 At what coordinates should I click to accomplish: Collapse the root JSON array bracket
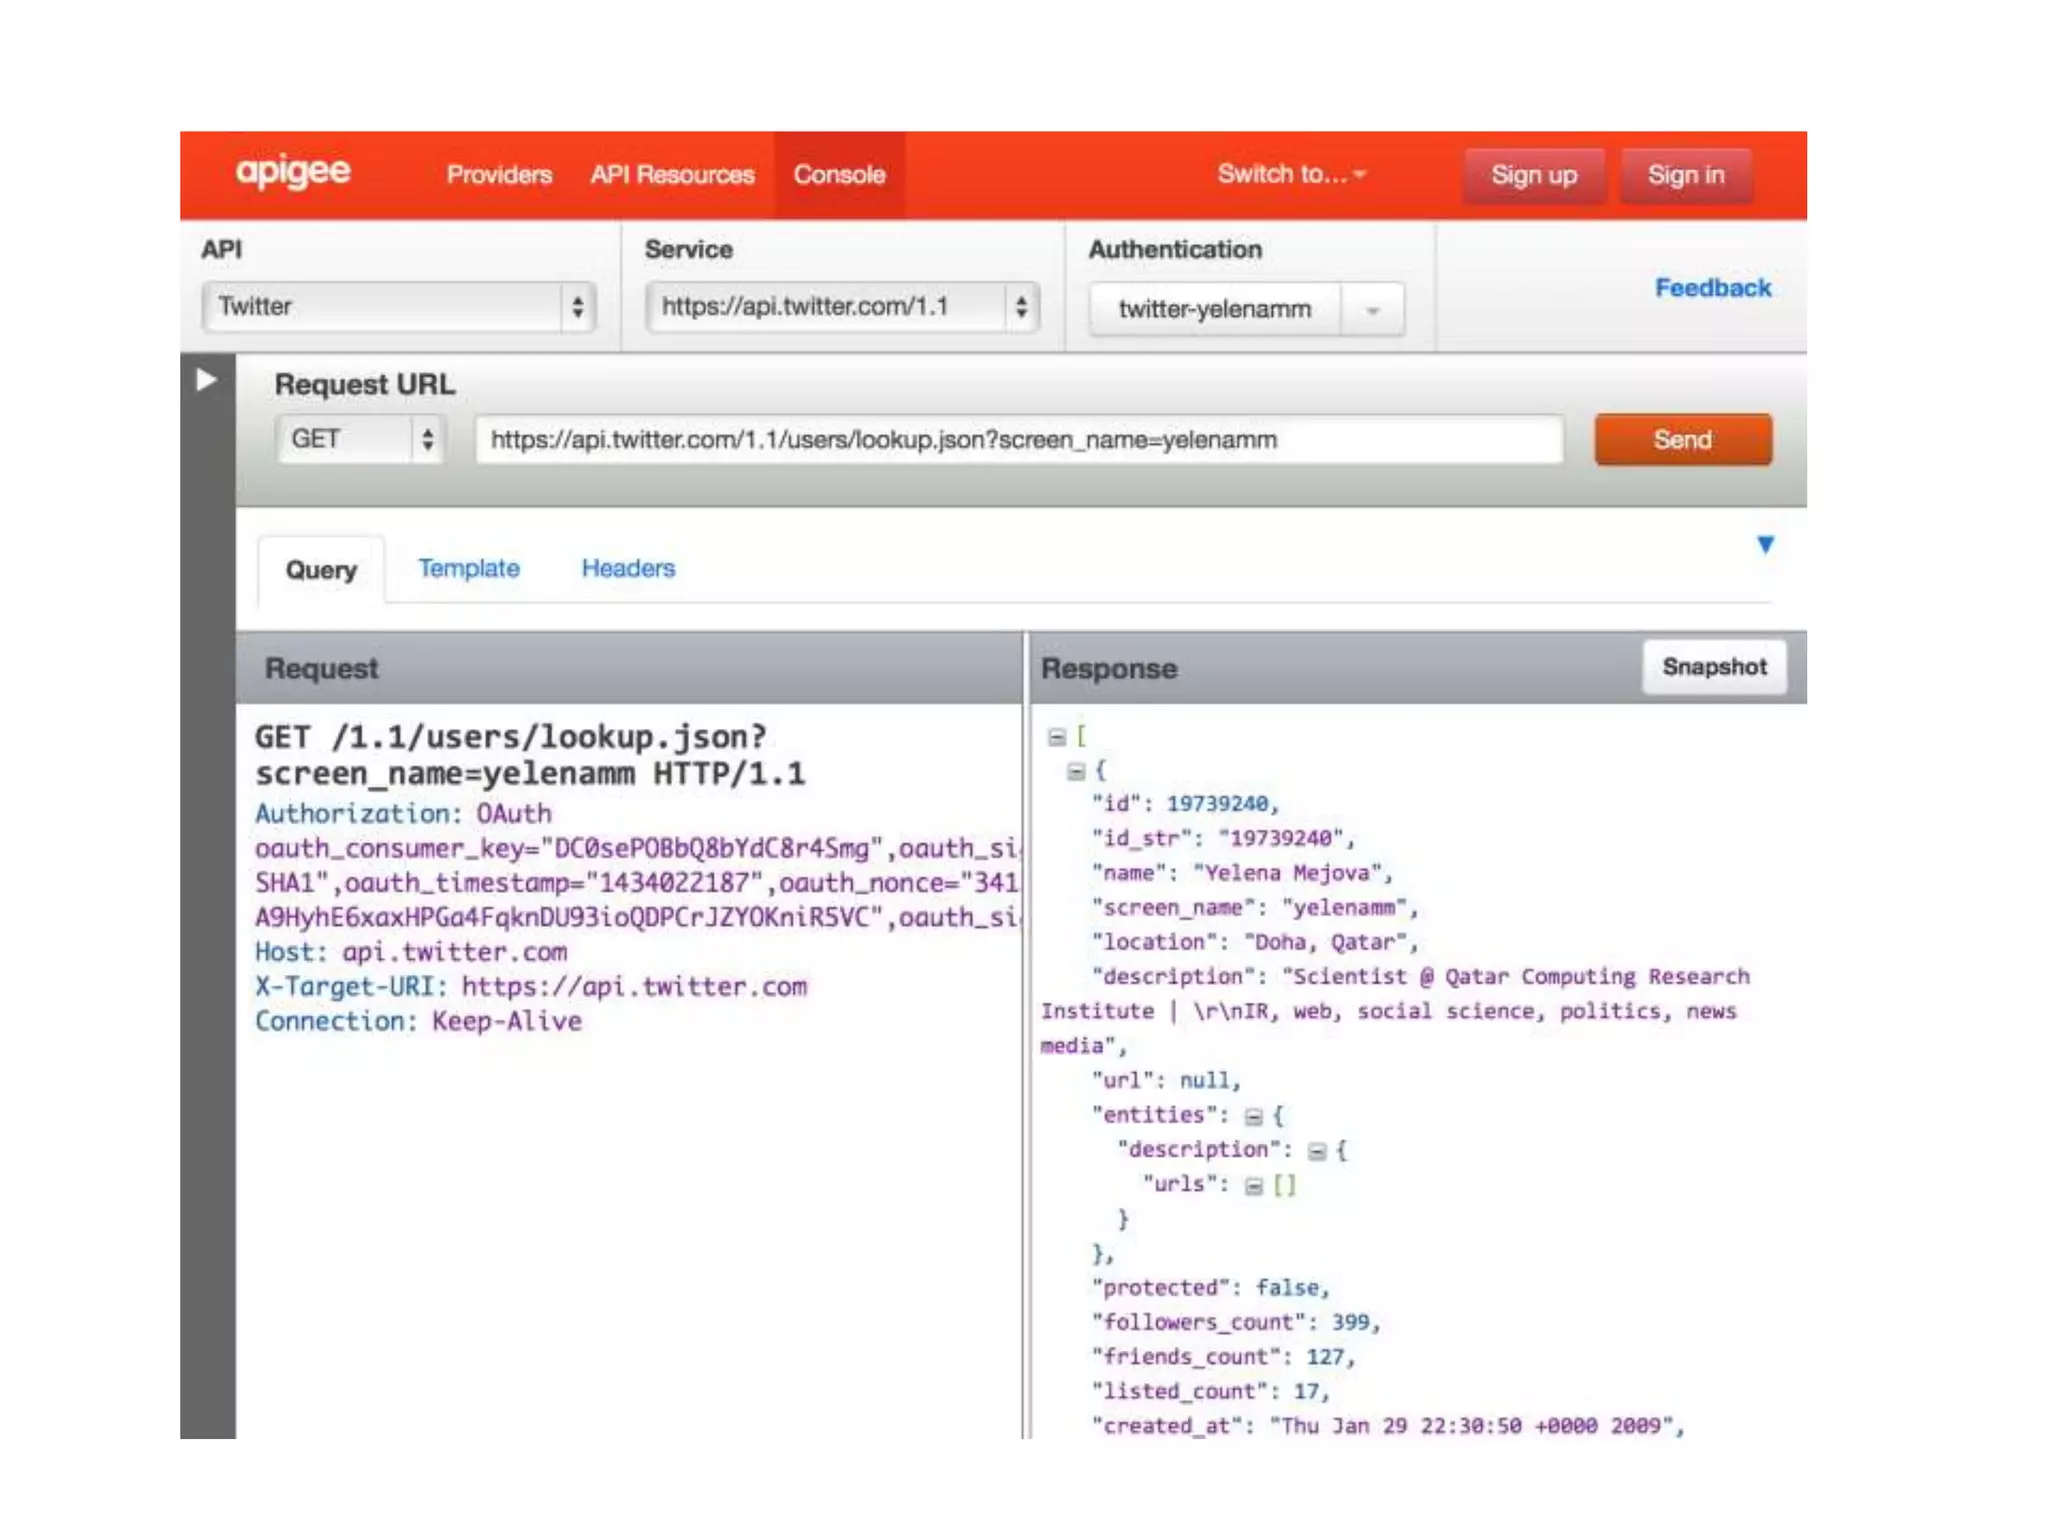[1057, 738]
